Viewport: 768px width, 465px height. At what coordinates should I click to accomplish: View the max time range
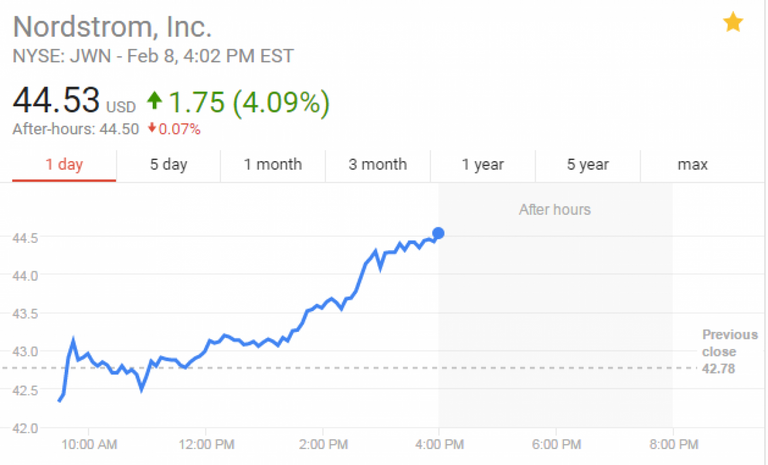click(692, 165)
